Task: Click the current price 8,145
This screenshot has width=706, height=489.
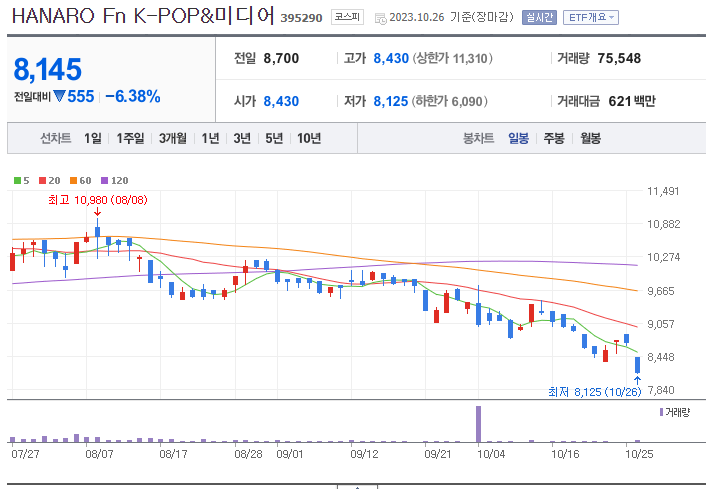Action: [x=48, y=69]
